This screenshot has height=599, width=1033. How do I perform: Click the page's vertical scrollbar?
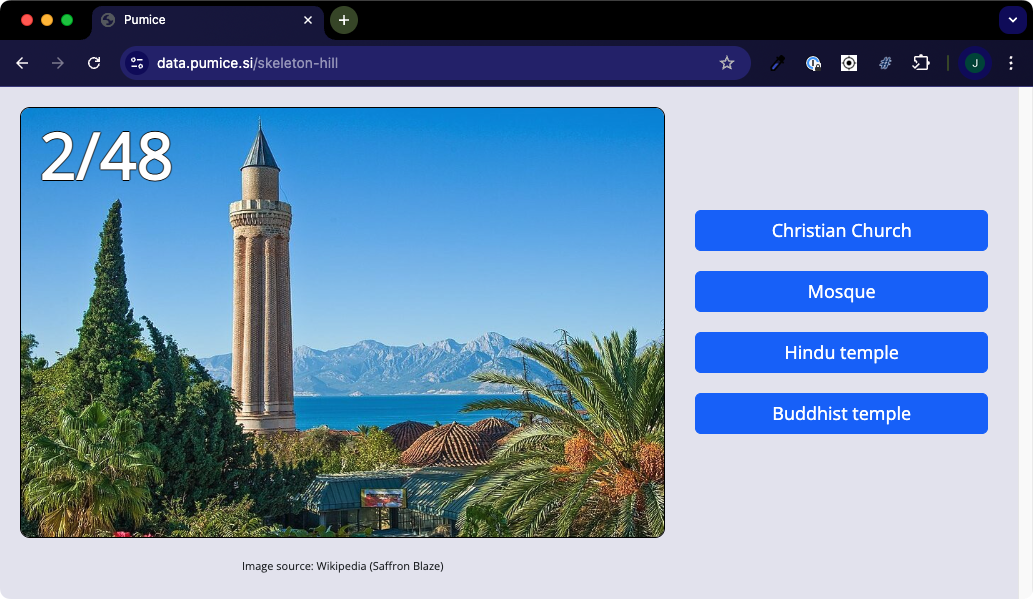1026,343
